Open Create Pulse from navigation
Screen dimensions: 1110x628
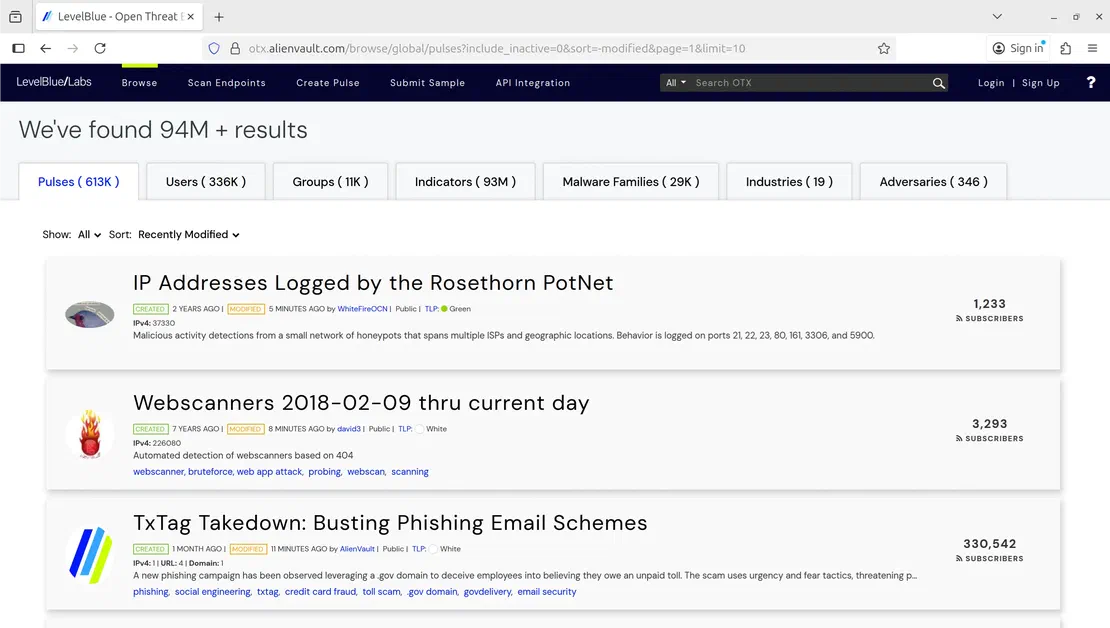(x=328, y=83)
